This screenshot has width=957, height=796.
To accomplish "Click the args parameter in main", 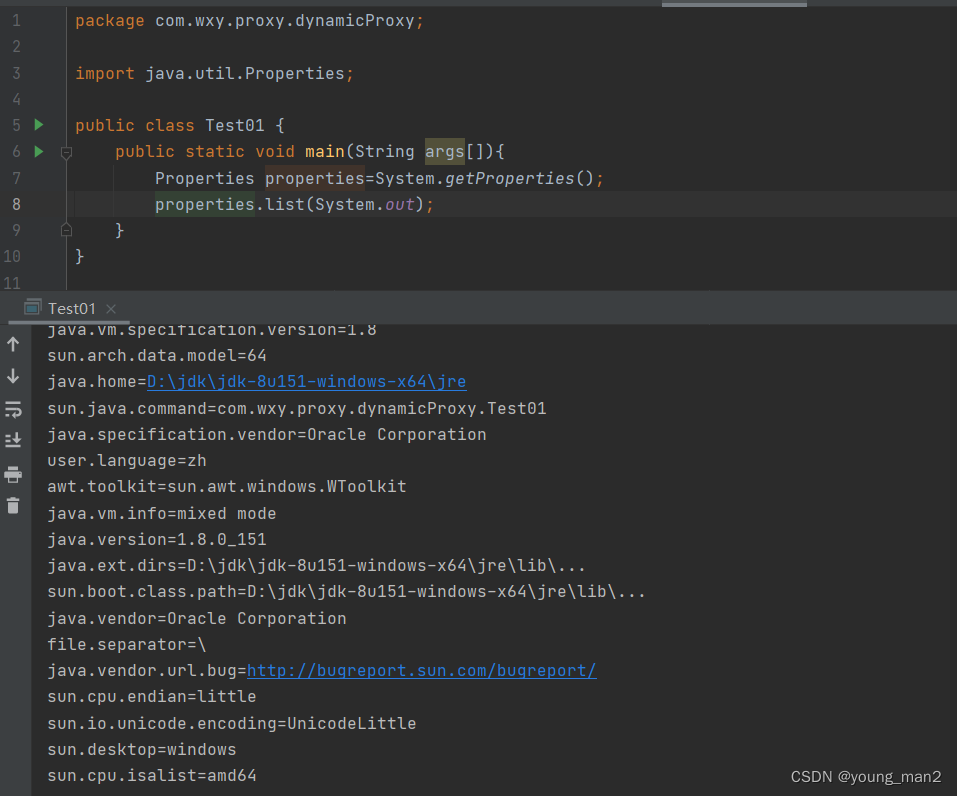I will (444, 151).
